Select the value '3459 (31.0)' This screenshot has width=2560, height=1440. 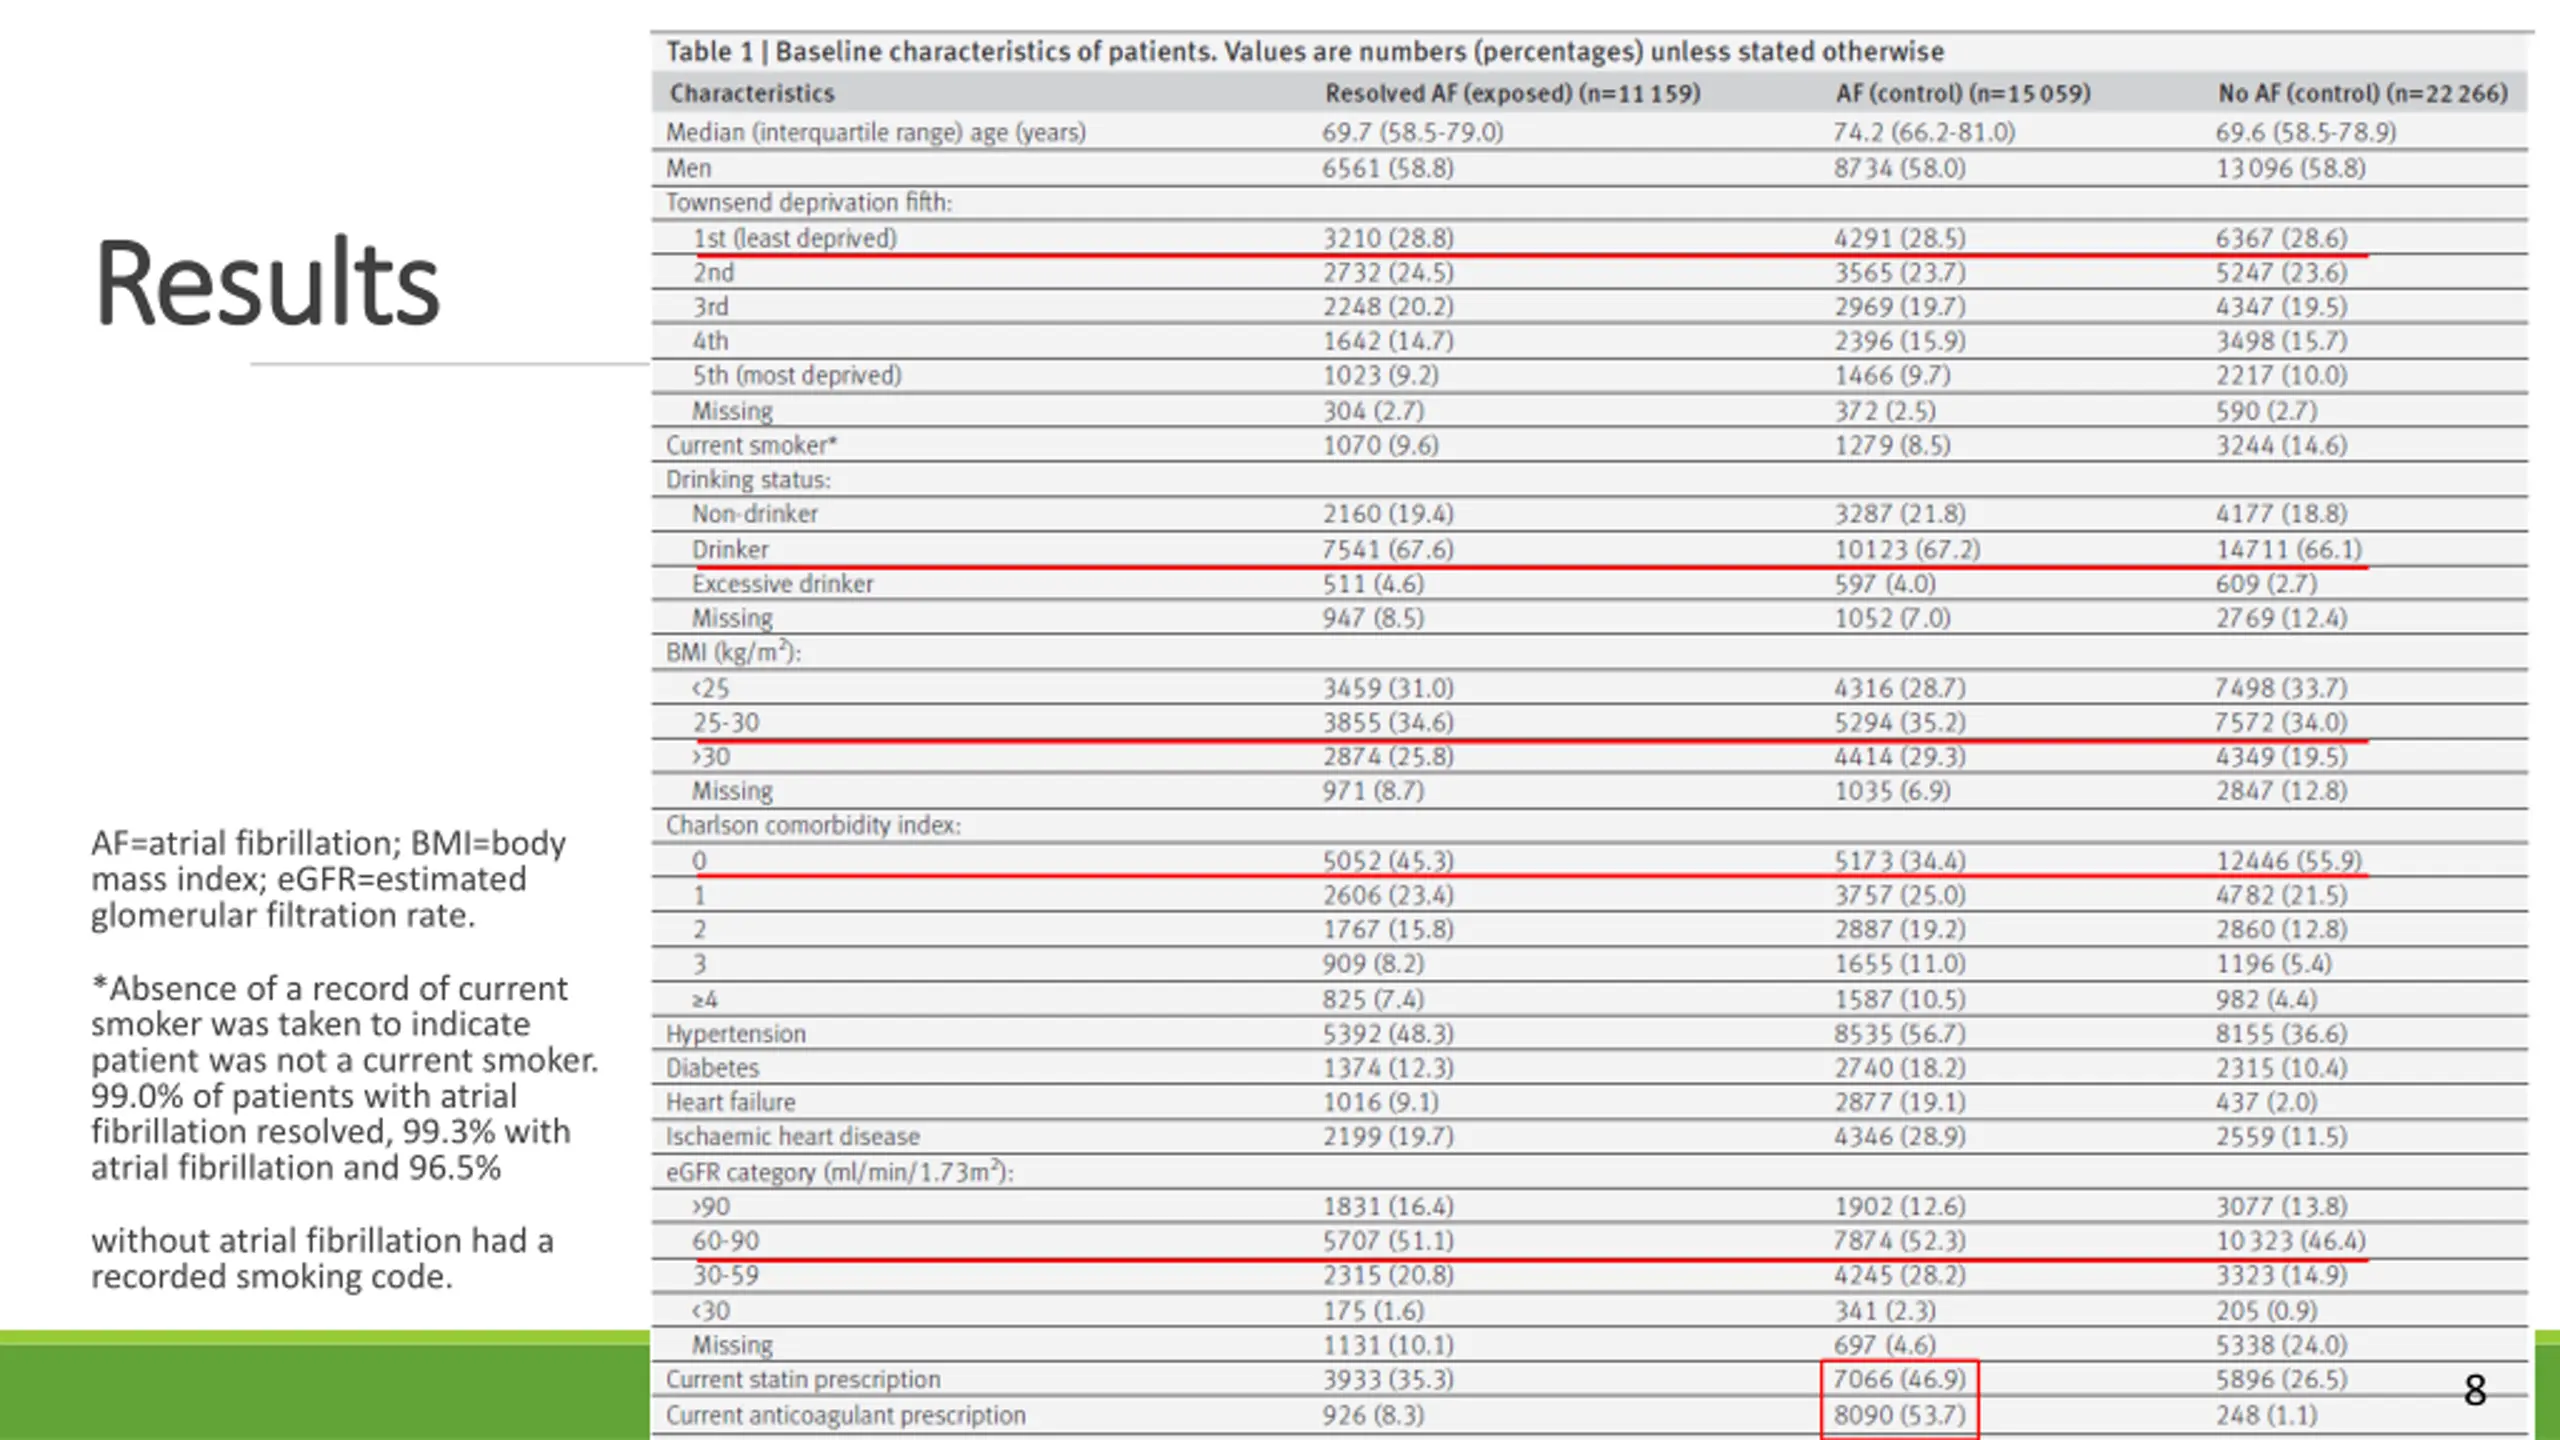coord(1388,689)
